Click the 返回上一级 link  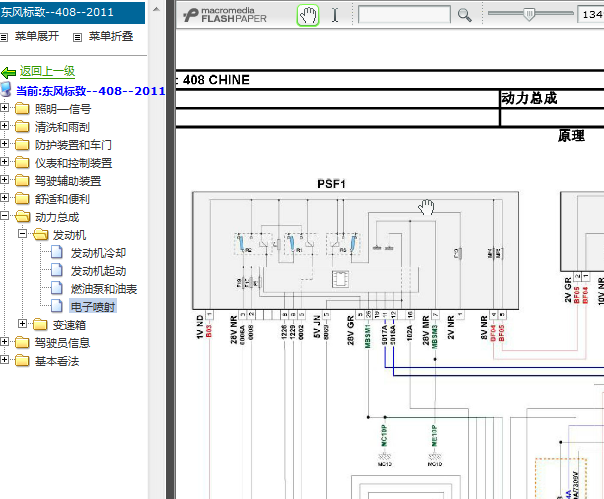47,71
